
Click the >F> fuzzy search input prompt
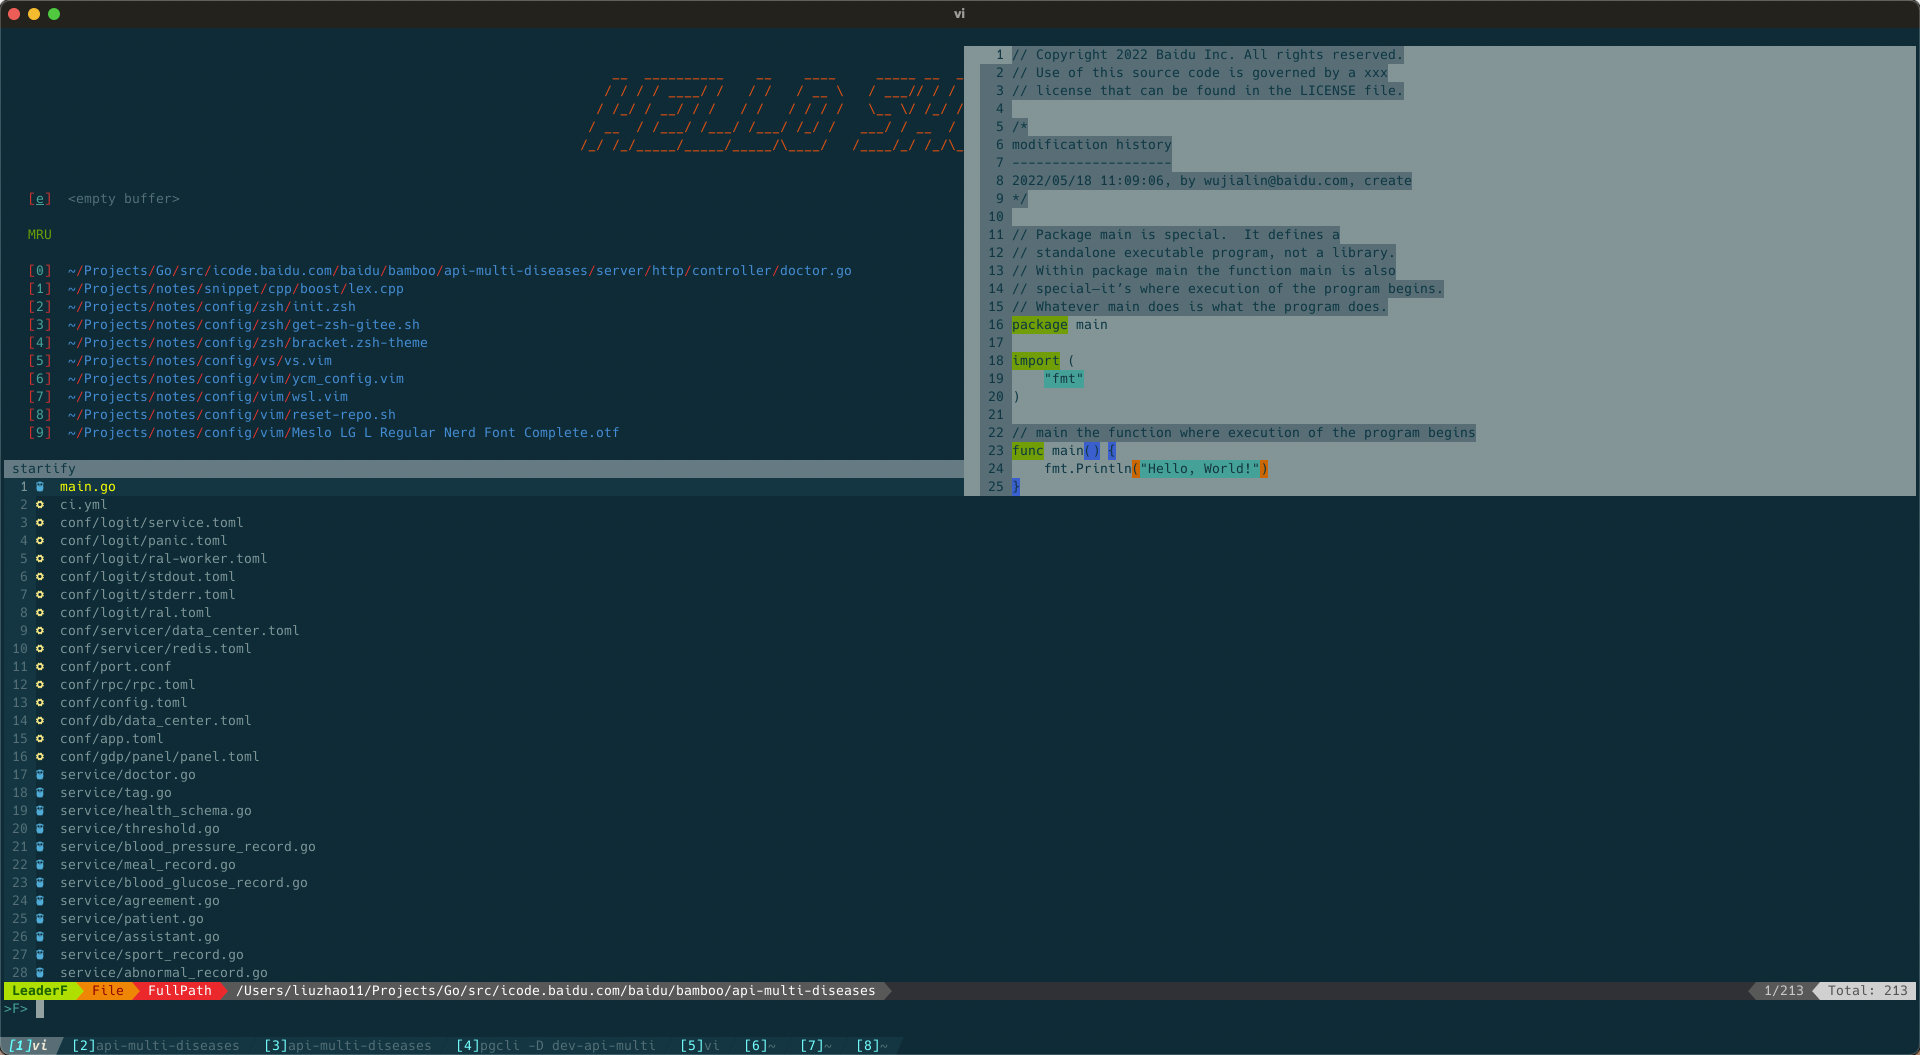click(x=18, y=1008)
